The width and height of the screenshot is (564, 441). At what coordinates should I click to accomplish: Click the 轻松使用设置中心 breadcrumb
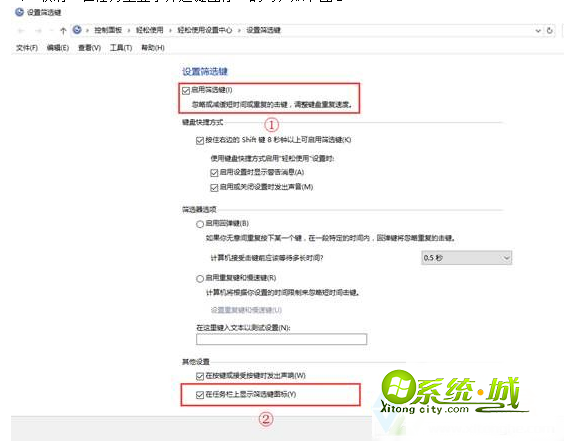205,30
